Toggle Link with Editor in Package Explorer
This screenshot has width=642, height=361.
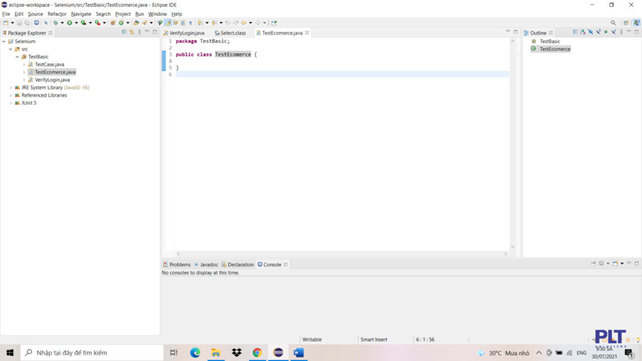click(x=132, y=32)
